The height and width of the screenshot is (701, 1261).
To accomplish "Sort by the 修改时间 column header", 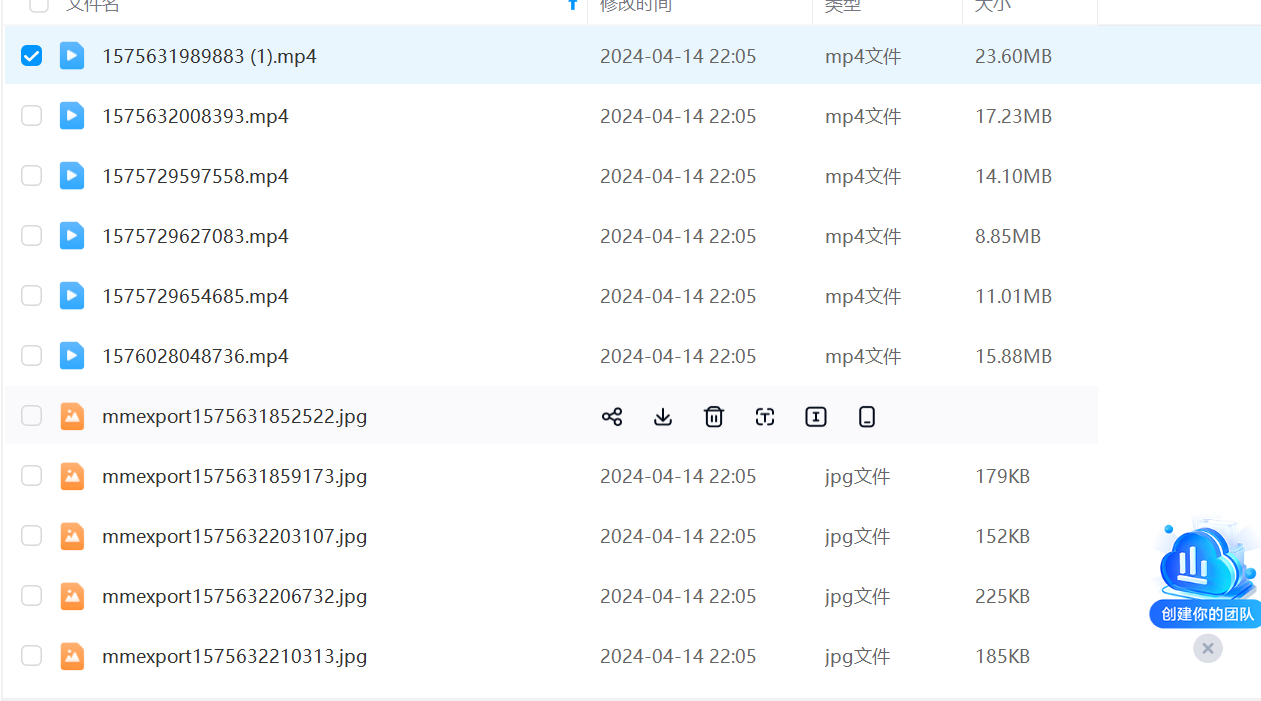I will tap(636, 6).
